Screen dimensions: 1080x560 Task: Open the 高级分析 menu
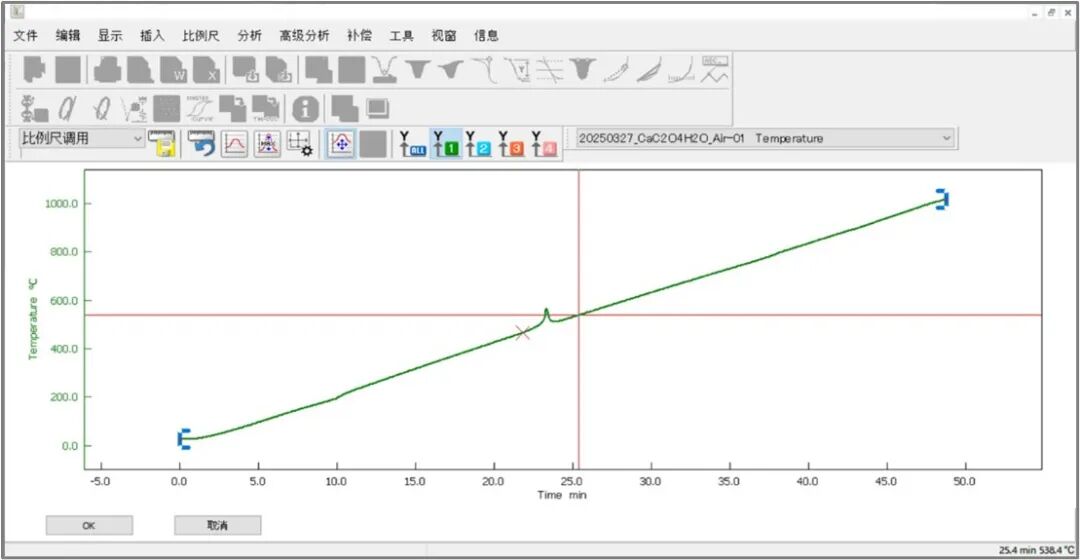point(304,36)
